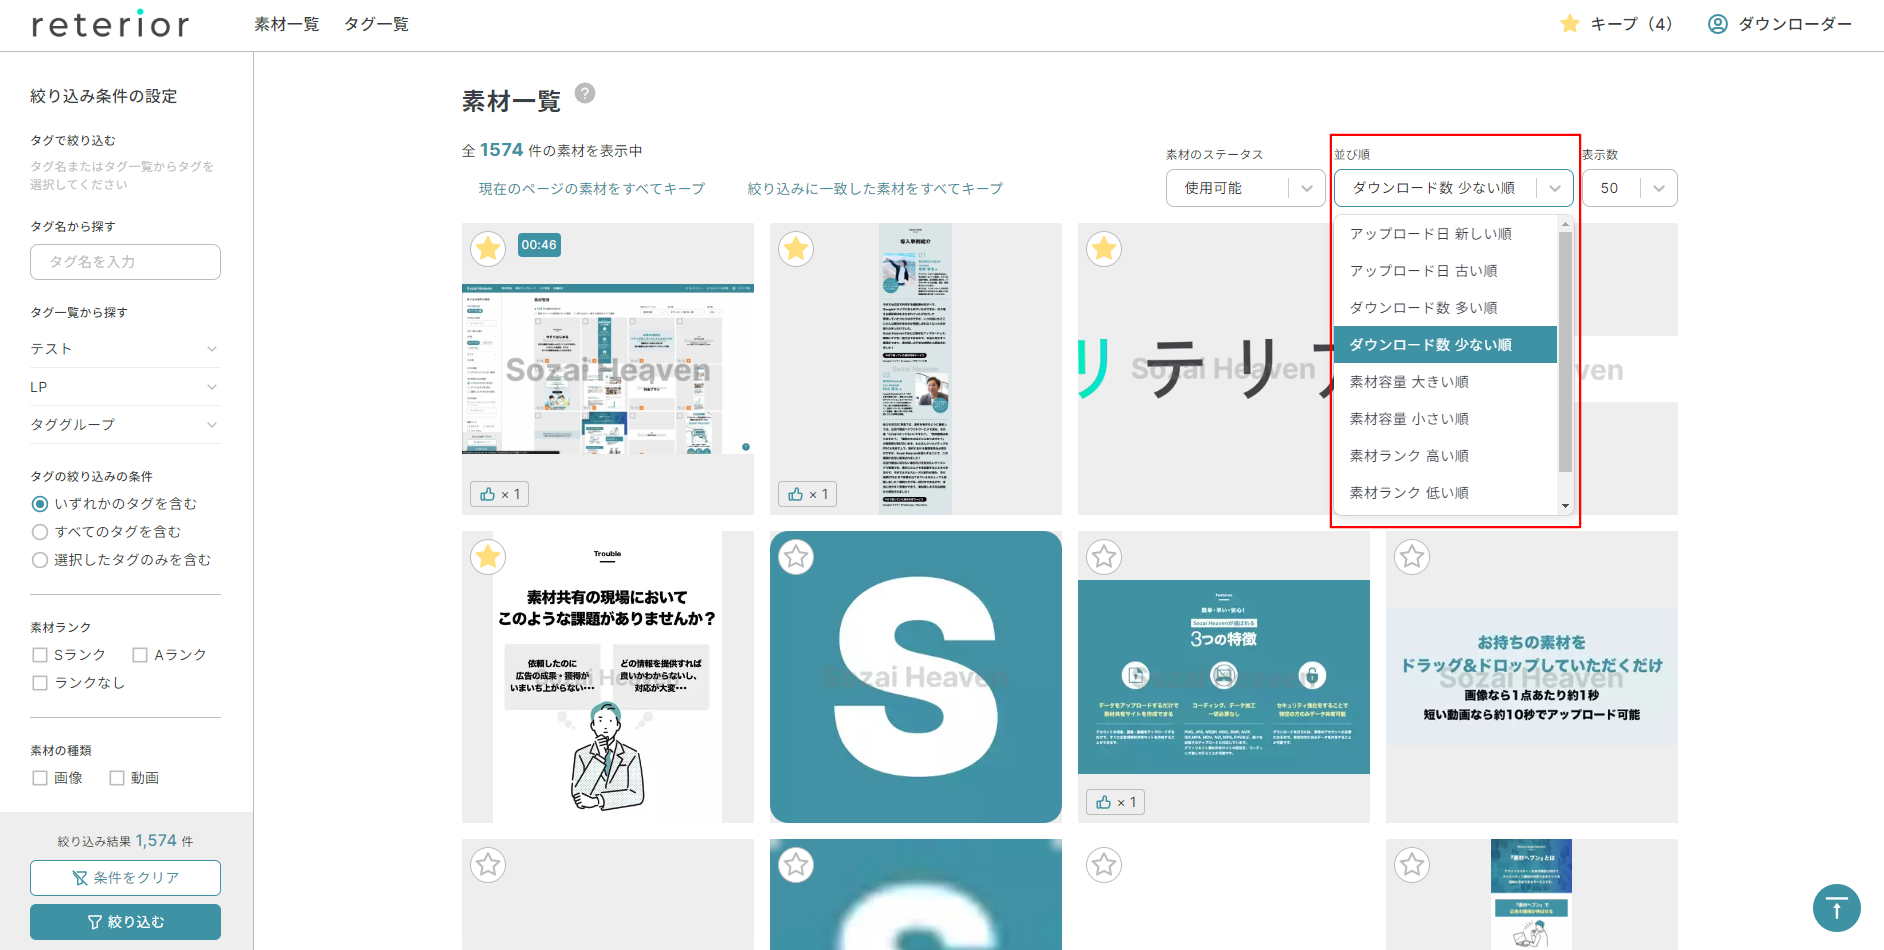Image resolution: width=1884 pixels, height=950 pixels.
Task: Star the ドラッグ&ドロップ material
Action: pos(1412,556)
